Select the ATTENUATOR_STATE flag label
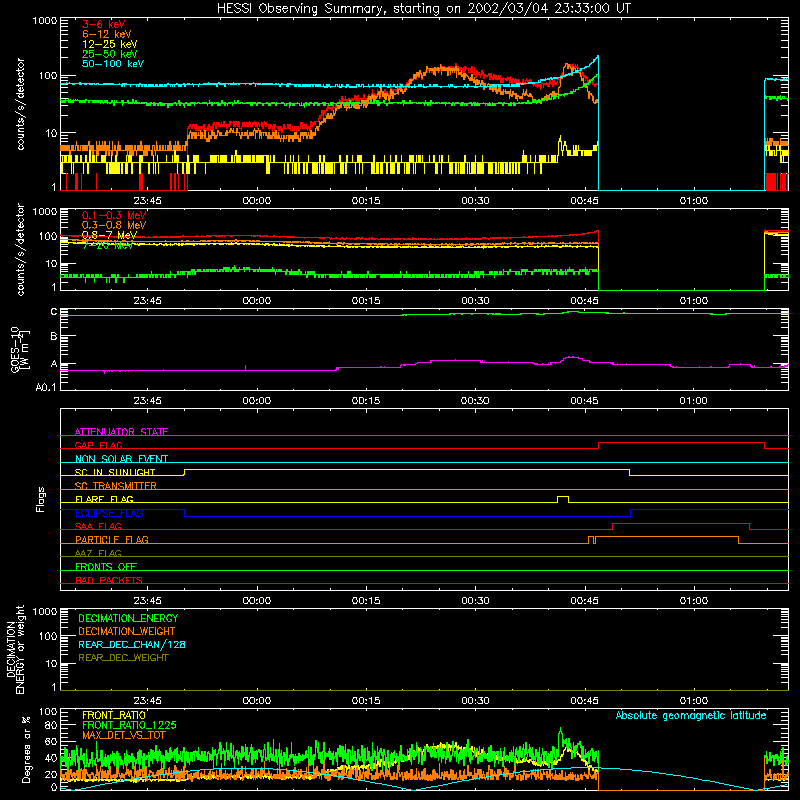800x800 pixels. 121,432
